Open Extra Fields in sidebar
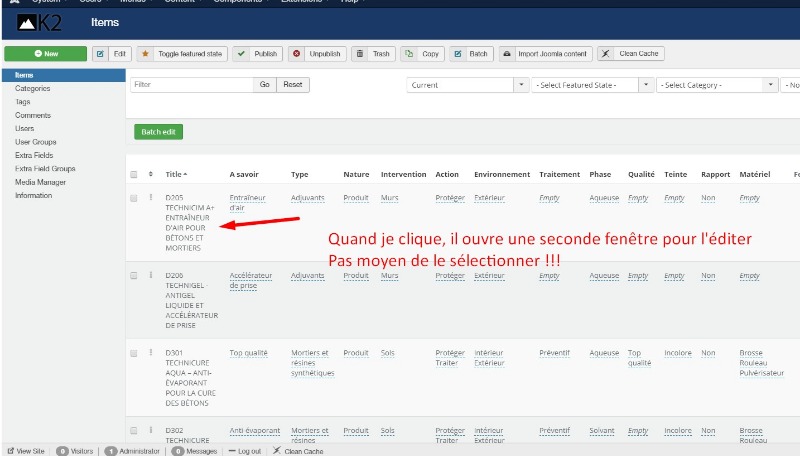 tap(34, 155)
